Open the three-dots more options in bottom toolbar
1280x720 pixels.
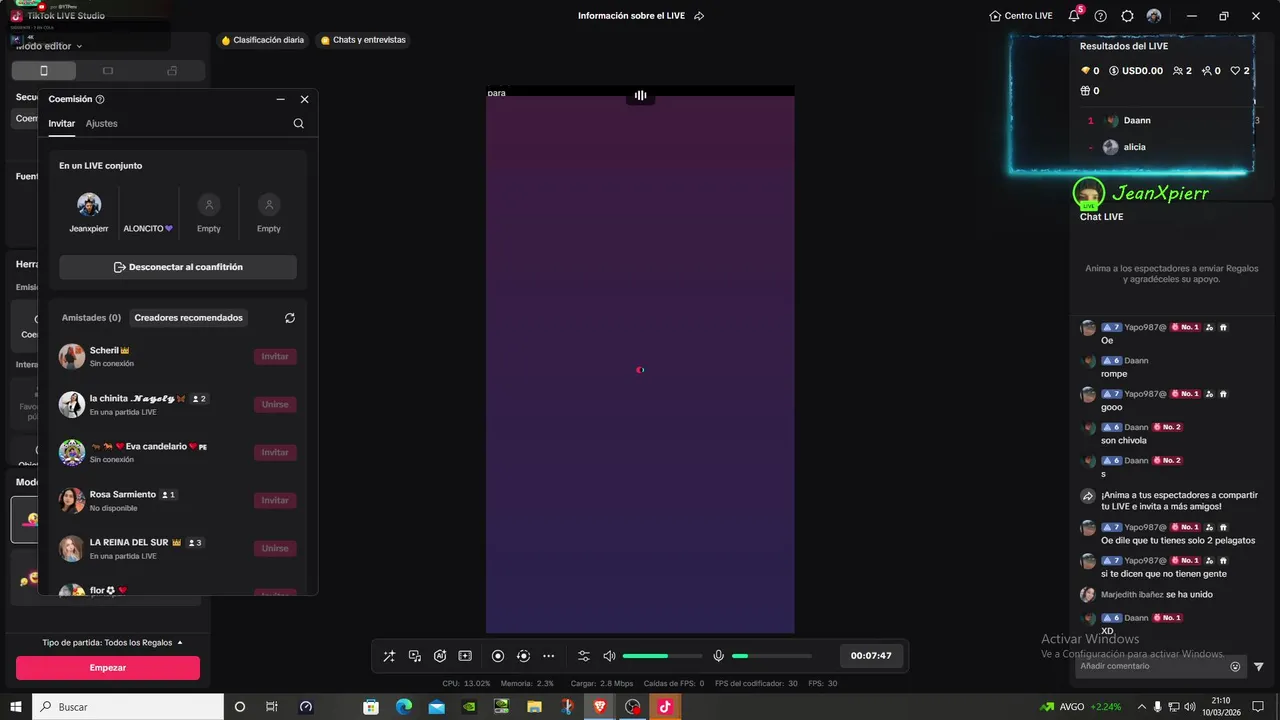[x=548, y=656]
